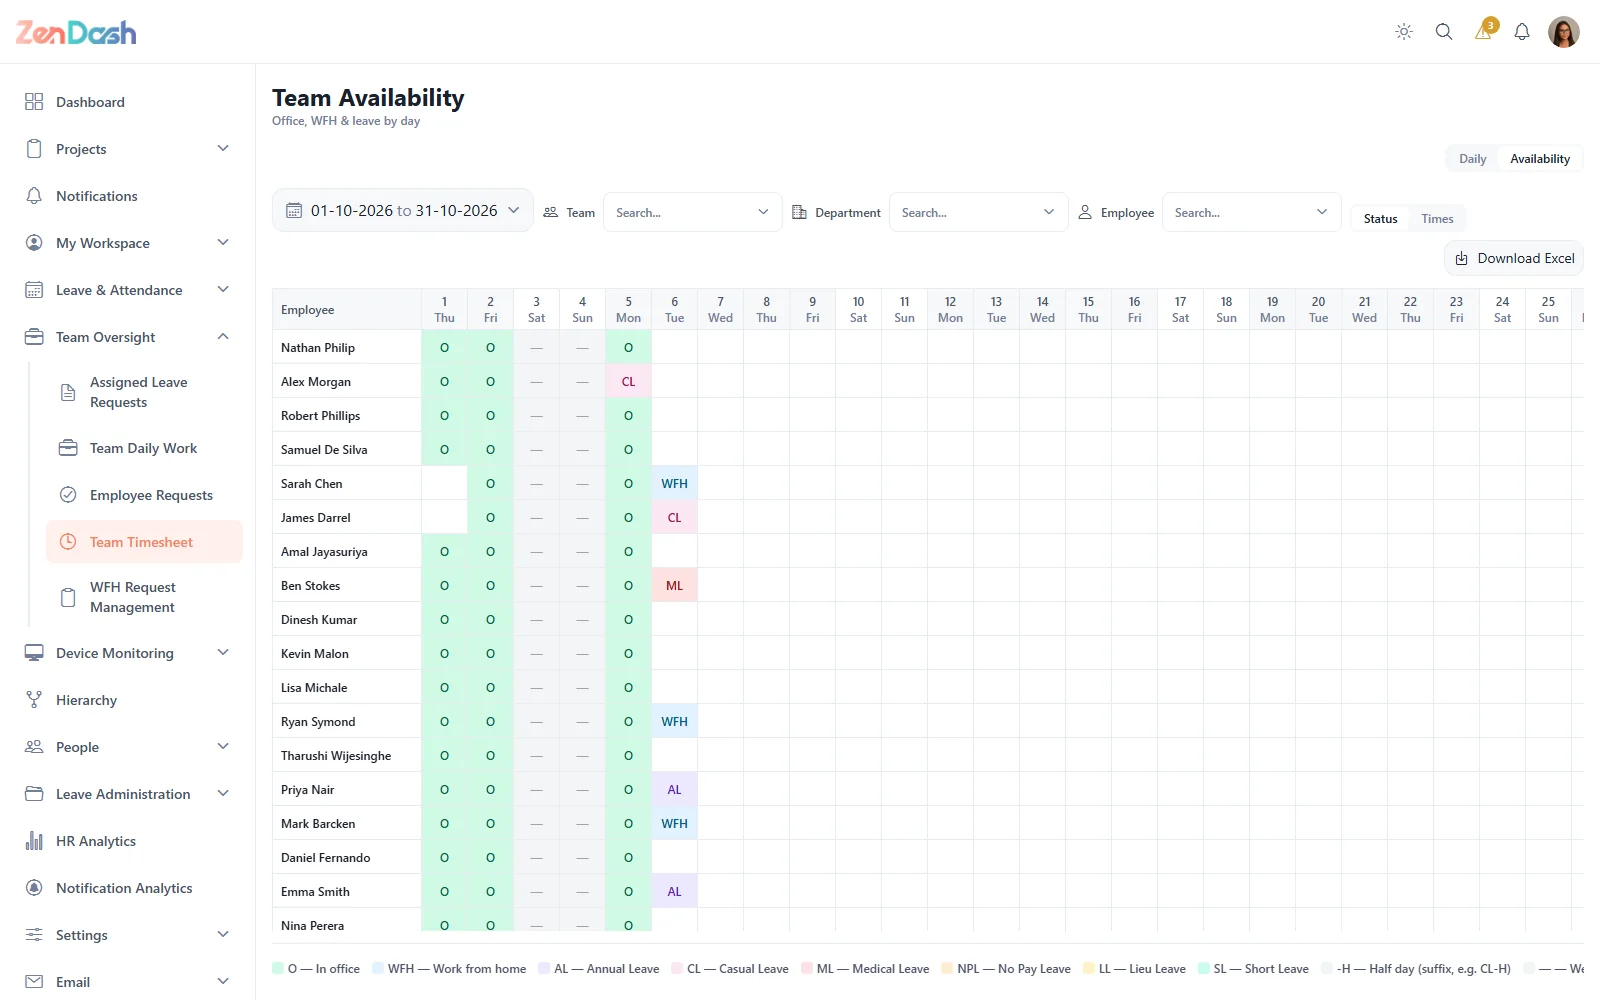Expand the My Workspace section chevron
The height and width of the screenshot is (1000, 1600).
(x=223, y=243)
